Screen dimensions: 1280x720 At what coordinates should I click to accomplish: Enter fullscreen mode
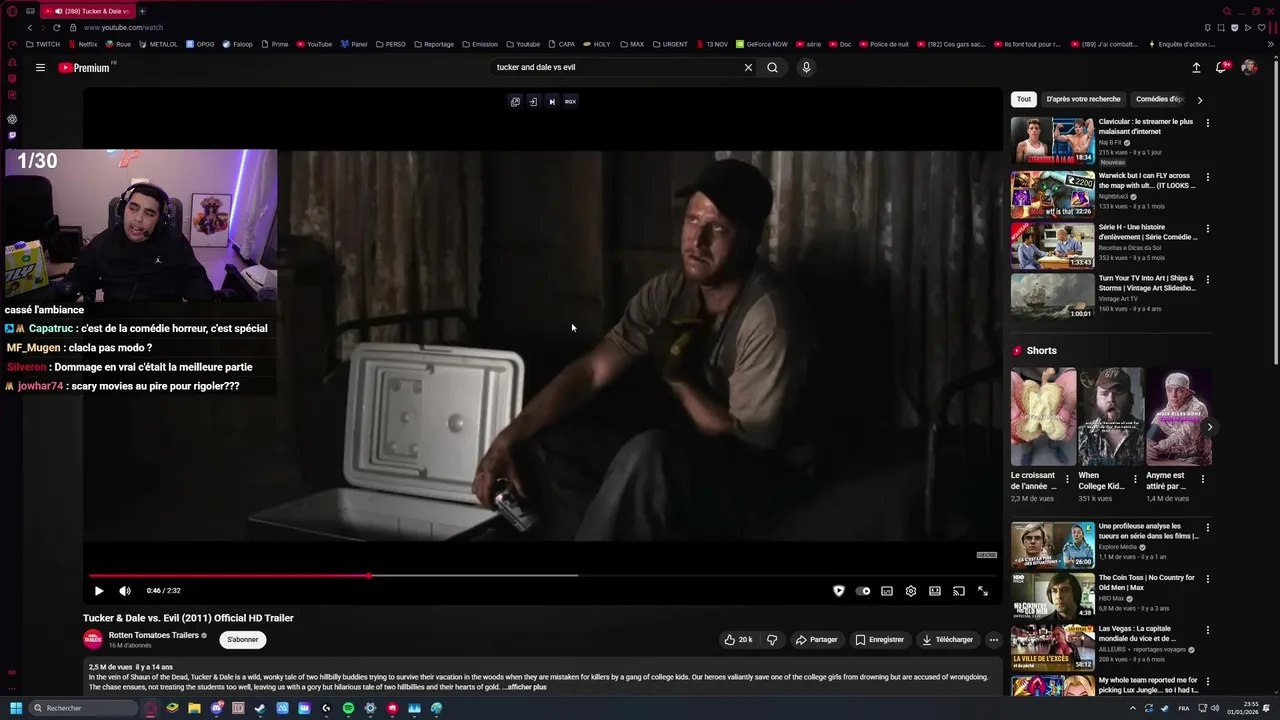pyautogui.click(x=983, y=591)
